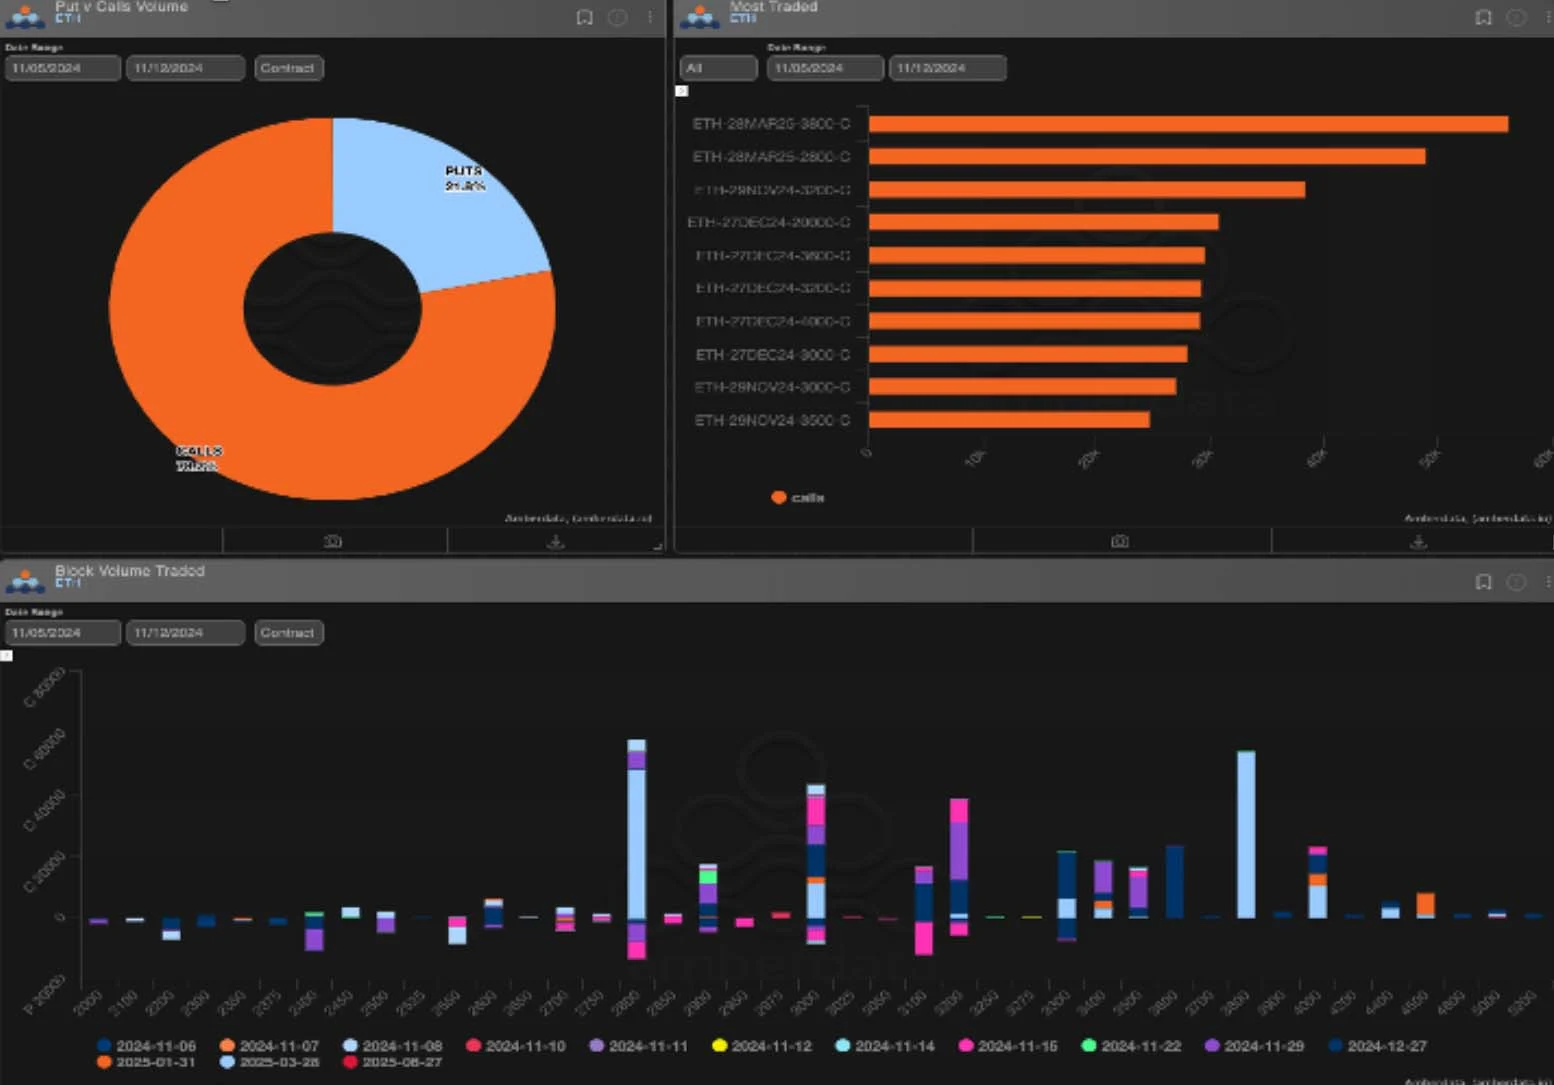Select start date field in Put v Calls Volume

(63, 68)
